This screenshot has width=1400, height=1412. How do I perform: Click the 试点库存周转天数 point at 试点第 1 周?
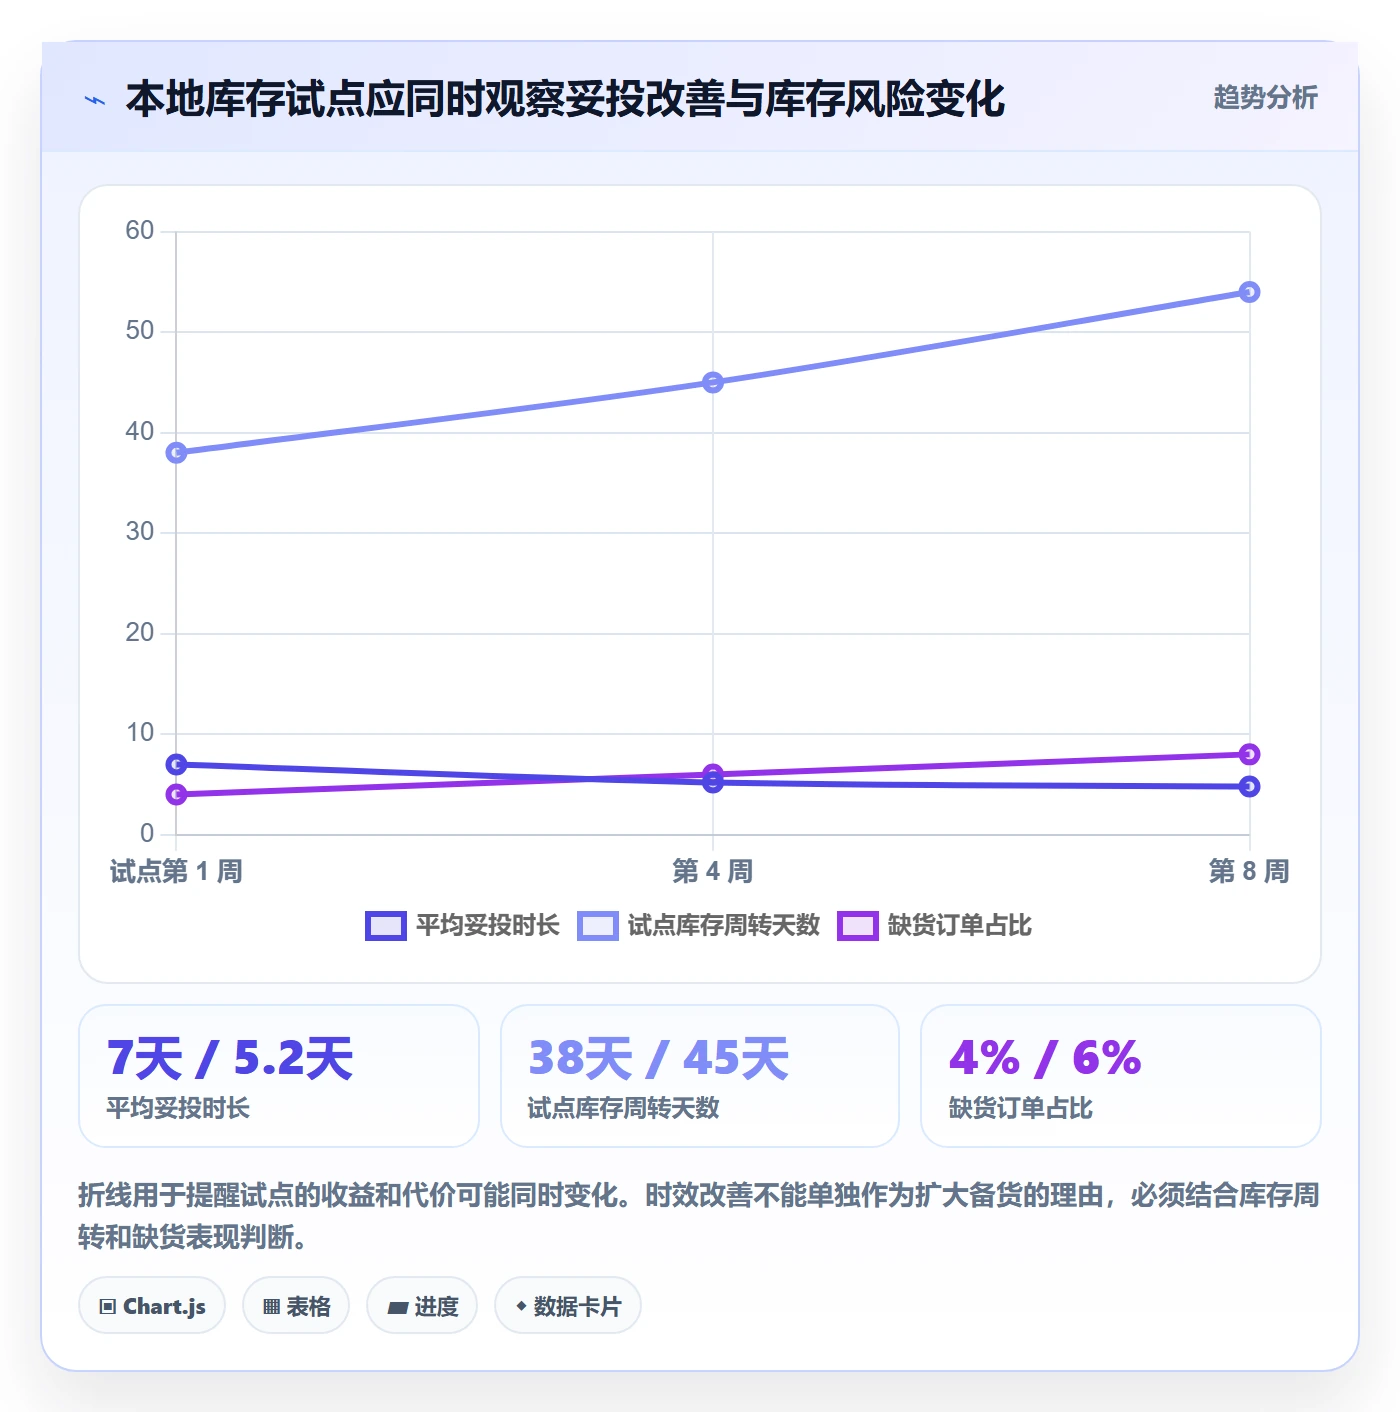coord(176,453)
